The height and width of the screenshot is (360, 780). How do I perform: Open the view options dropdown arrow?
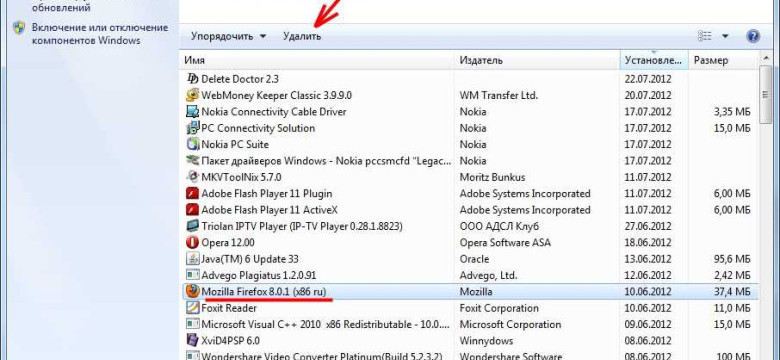pos(725,36)
